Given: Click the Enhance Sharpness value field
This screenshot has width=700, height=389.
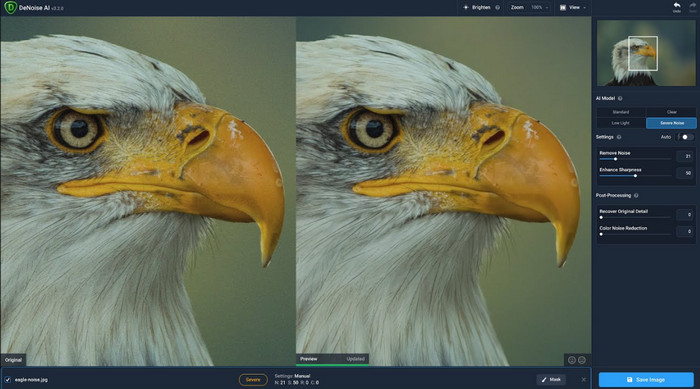Looking at the screenshot, I should (x=685, y=173).
